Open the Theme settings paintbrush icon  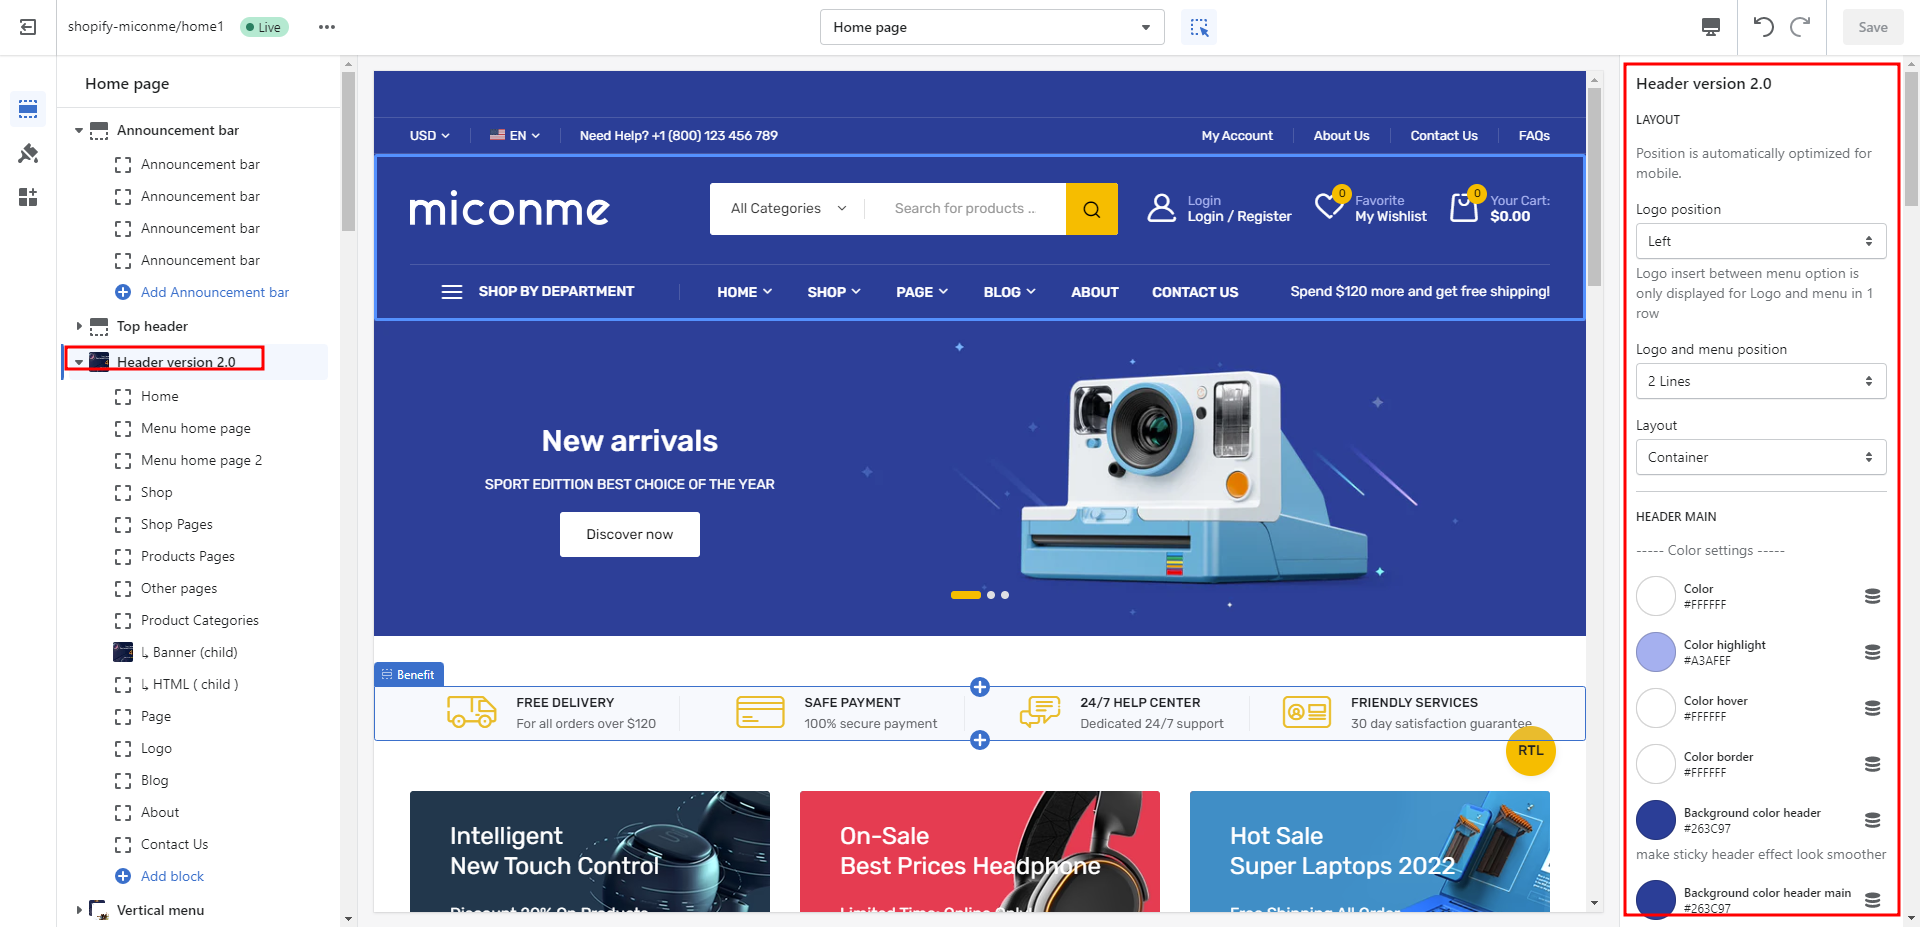[x=28, y=153]
